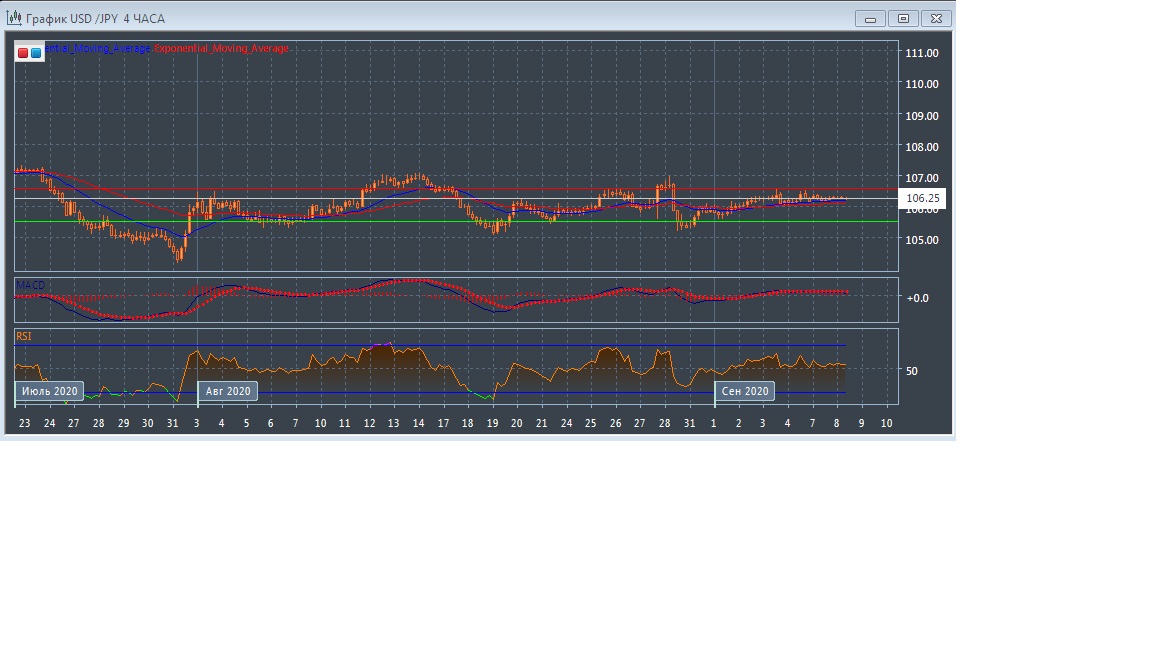Close the USD/JPY chart window
This screenshot has height=648, width=1152.
pyautogui.click(x=936, y=18)
